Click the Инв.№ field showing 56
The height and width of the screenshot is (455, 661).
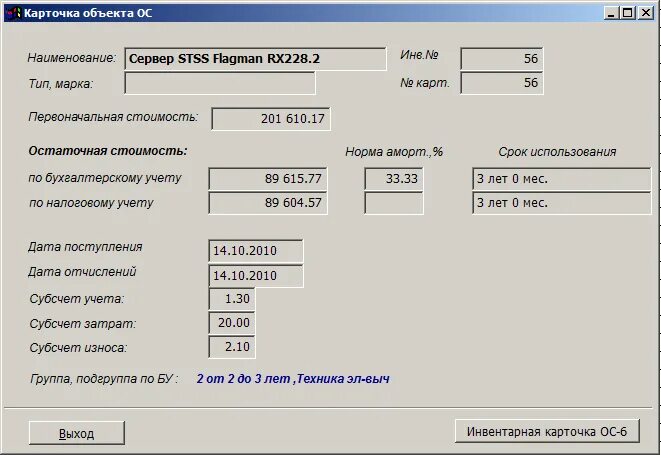(501, 59)
